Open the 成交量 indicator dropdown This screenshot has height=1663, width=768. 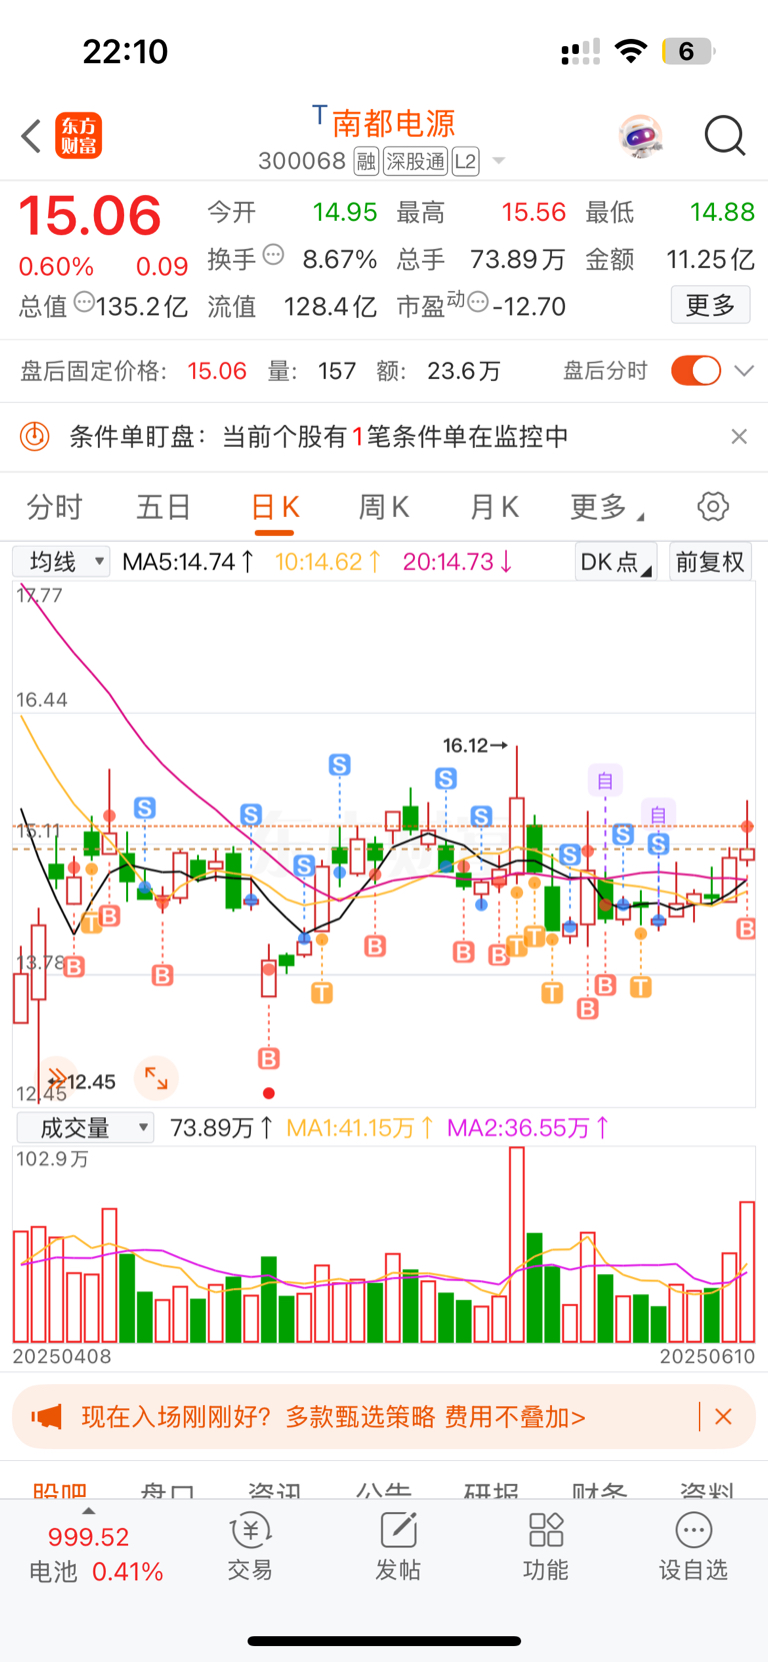pyautogui.click(x=85, y=1128)
